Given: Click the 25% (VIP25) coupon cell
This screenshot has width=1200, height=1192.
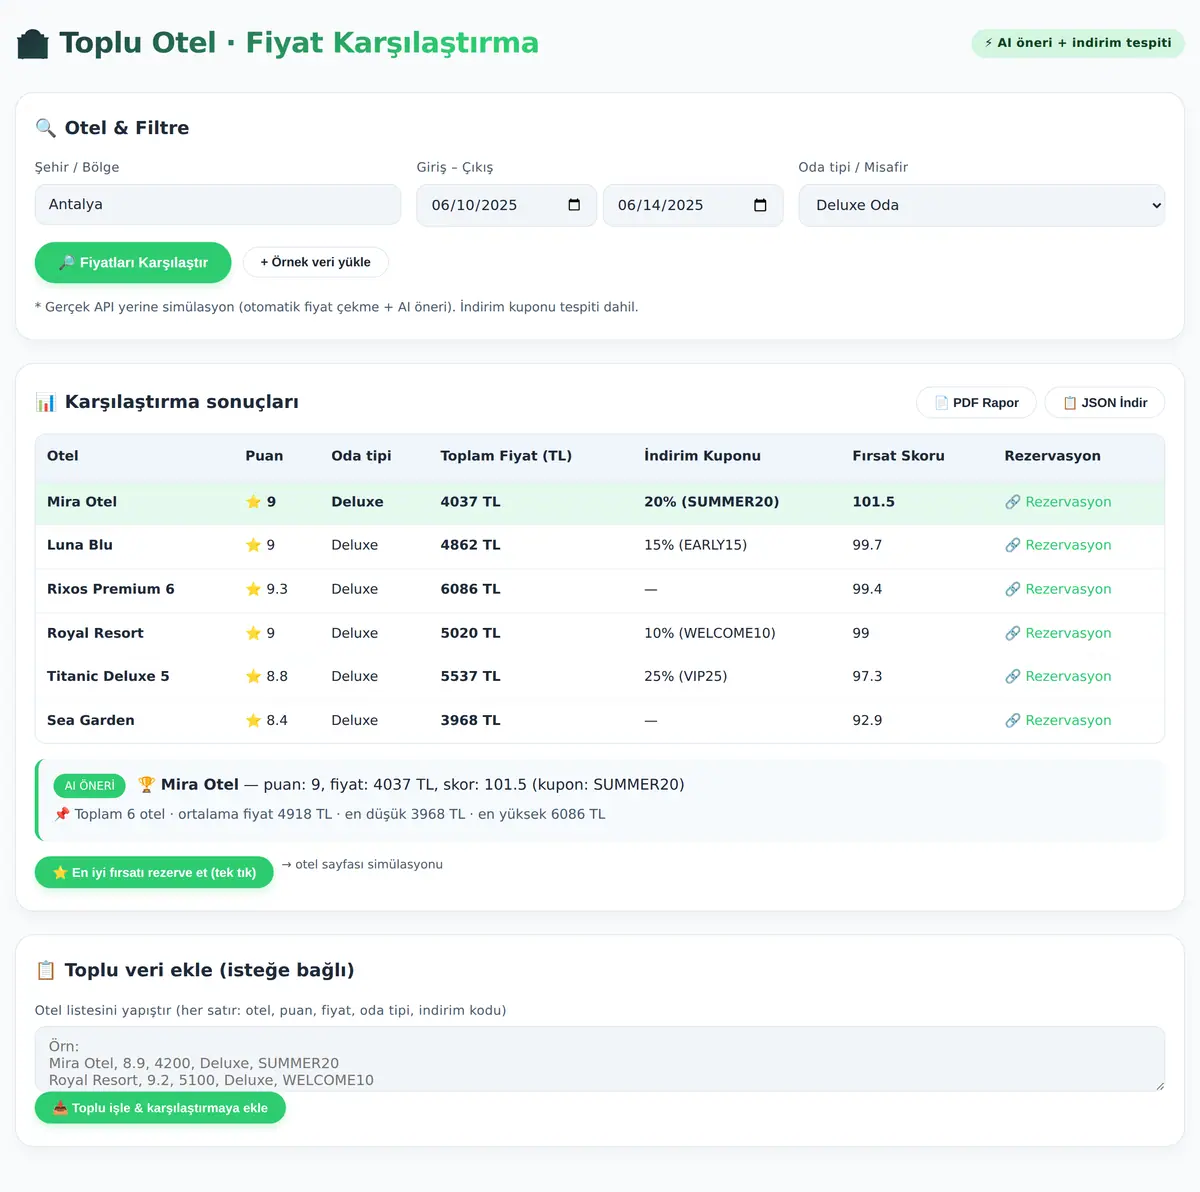Looking at the screenshot, I should point(685,676).
